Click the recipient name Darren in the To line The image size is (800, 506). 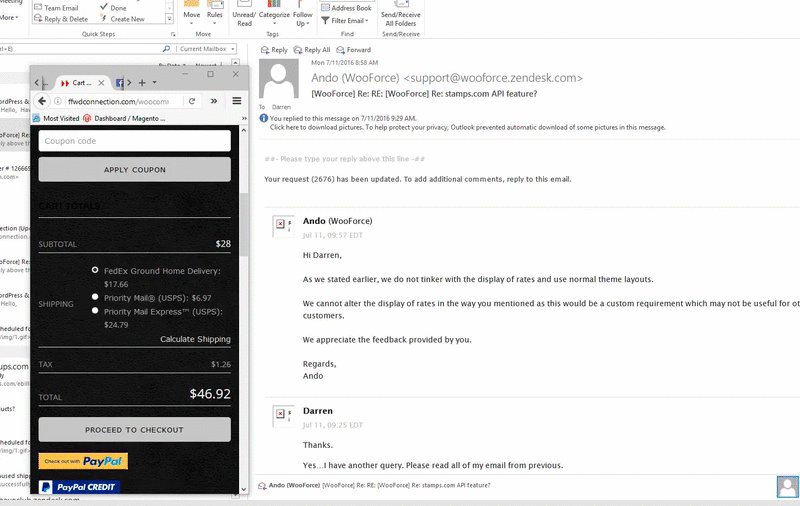coord(281,107)
